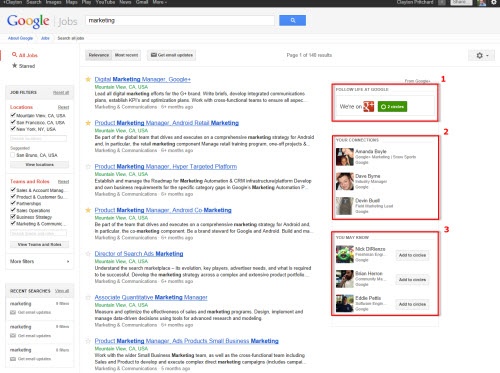
Task: Click the teams and roles filter text box
Action: coord(38,234)
